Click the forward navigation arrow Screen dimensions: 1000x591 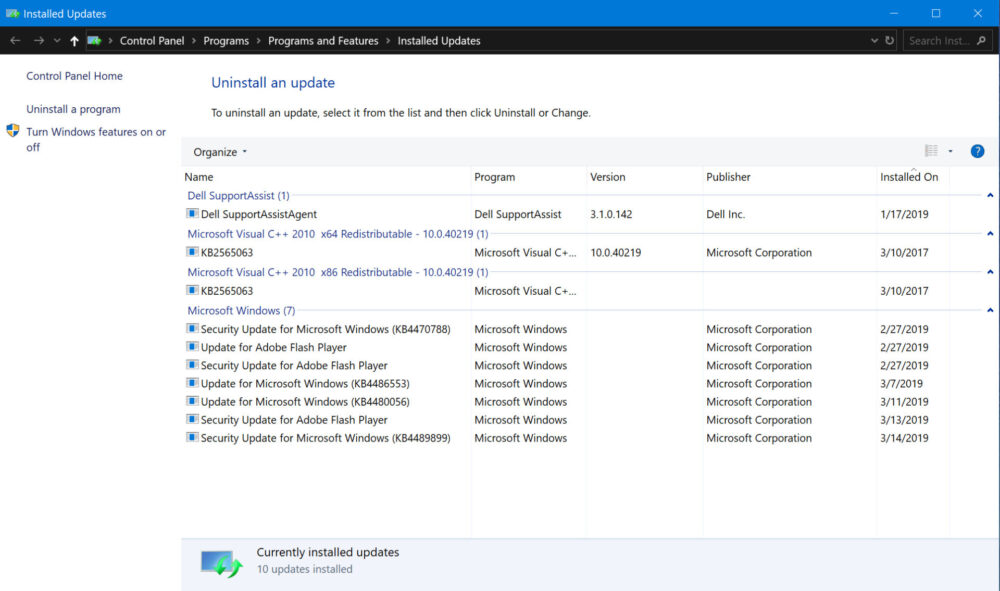pos(37,40)
